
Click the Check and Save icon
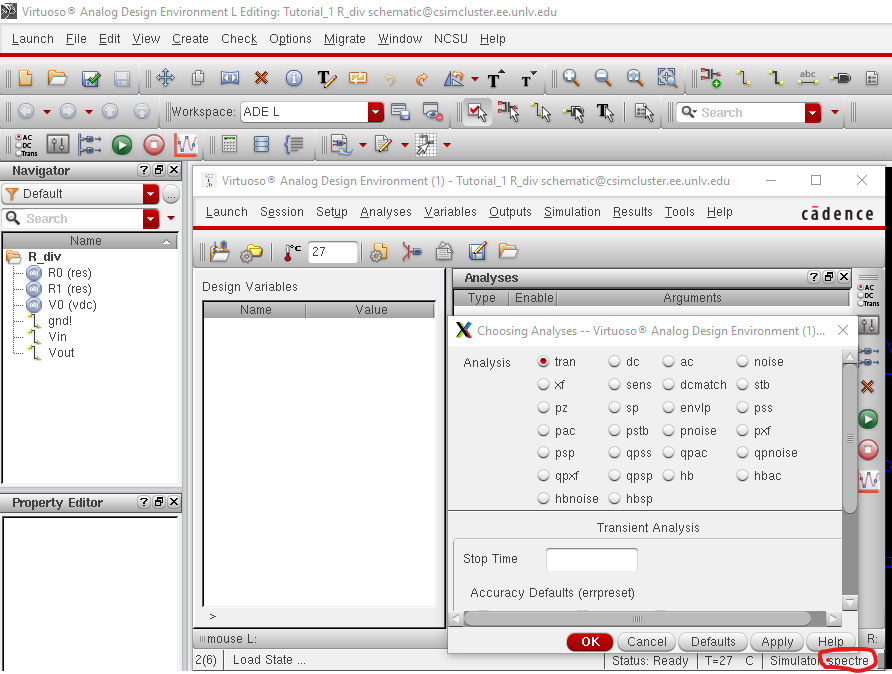[x=91, y=78]
